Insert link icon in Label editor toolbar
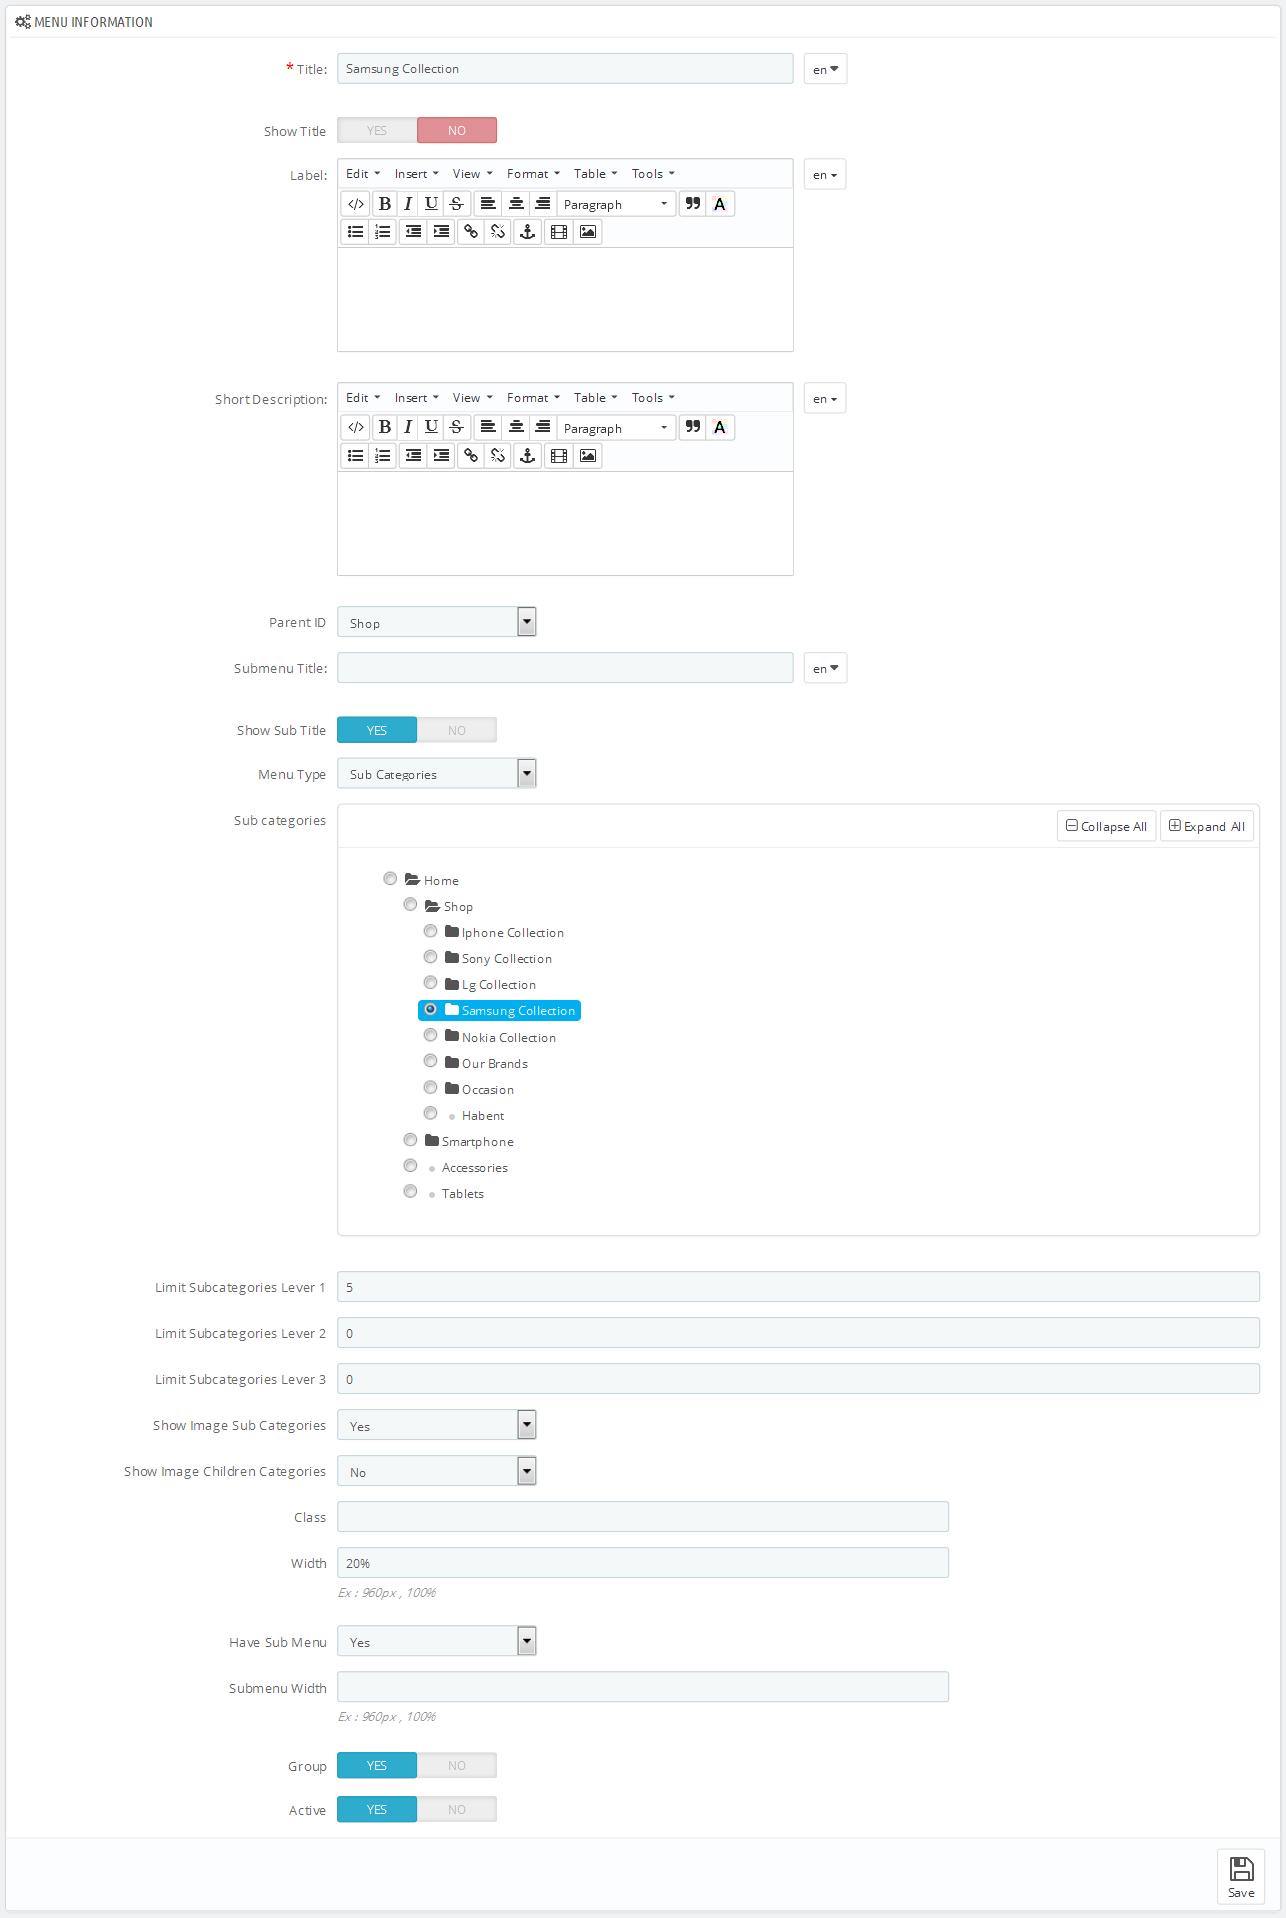 (471, 232)
